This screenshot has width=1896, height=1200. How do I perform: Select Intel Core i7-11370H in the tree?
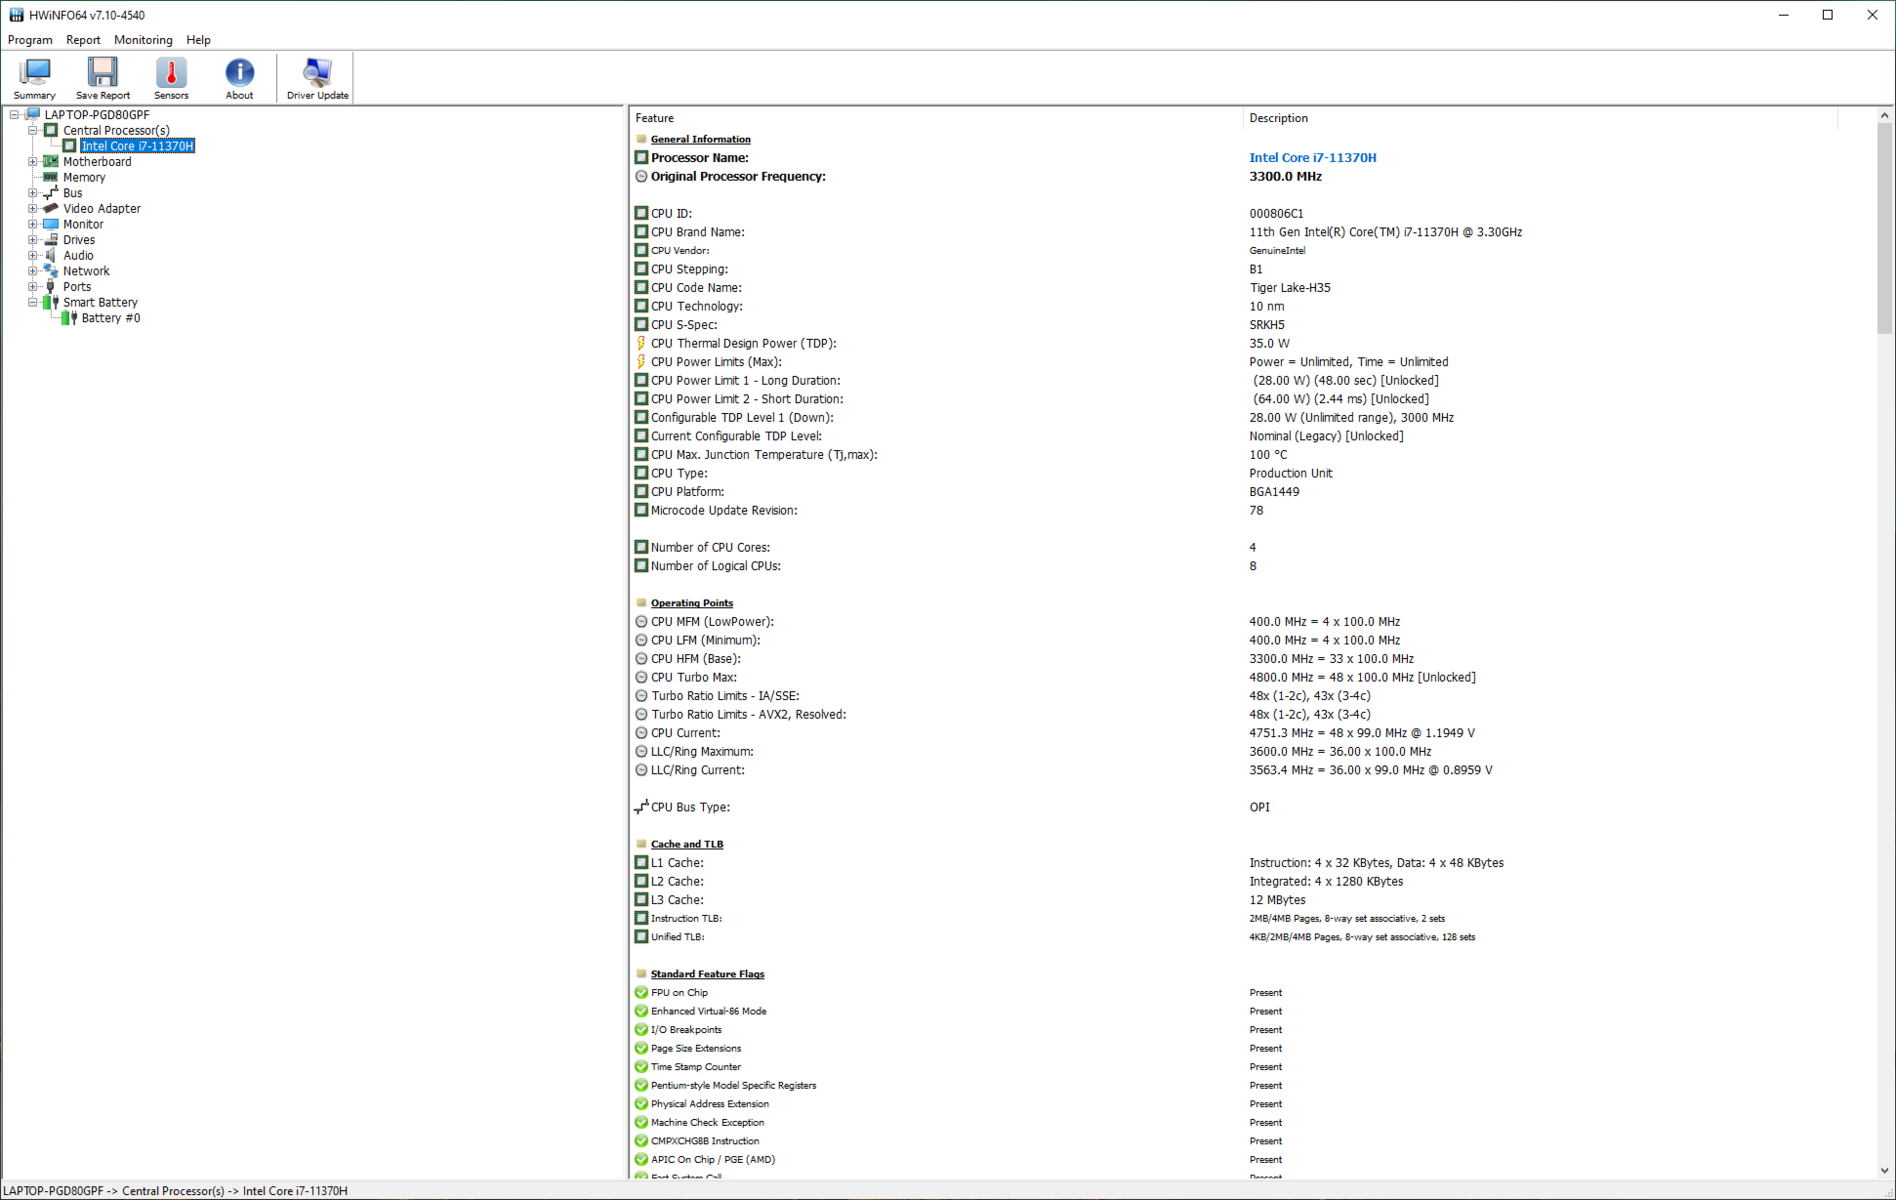pos(137,146)
